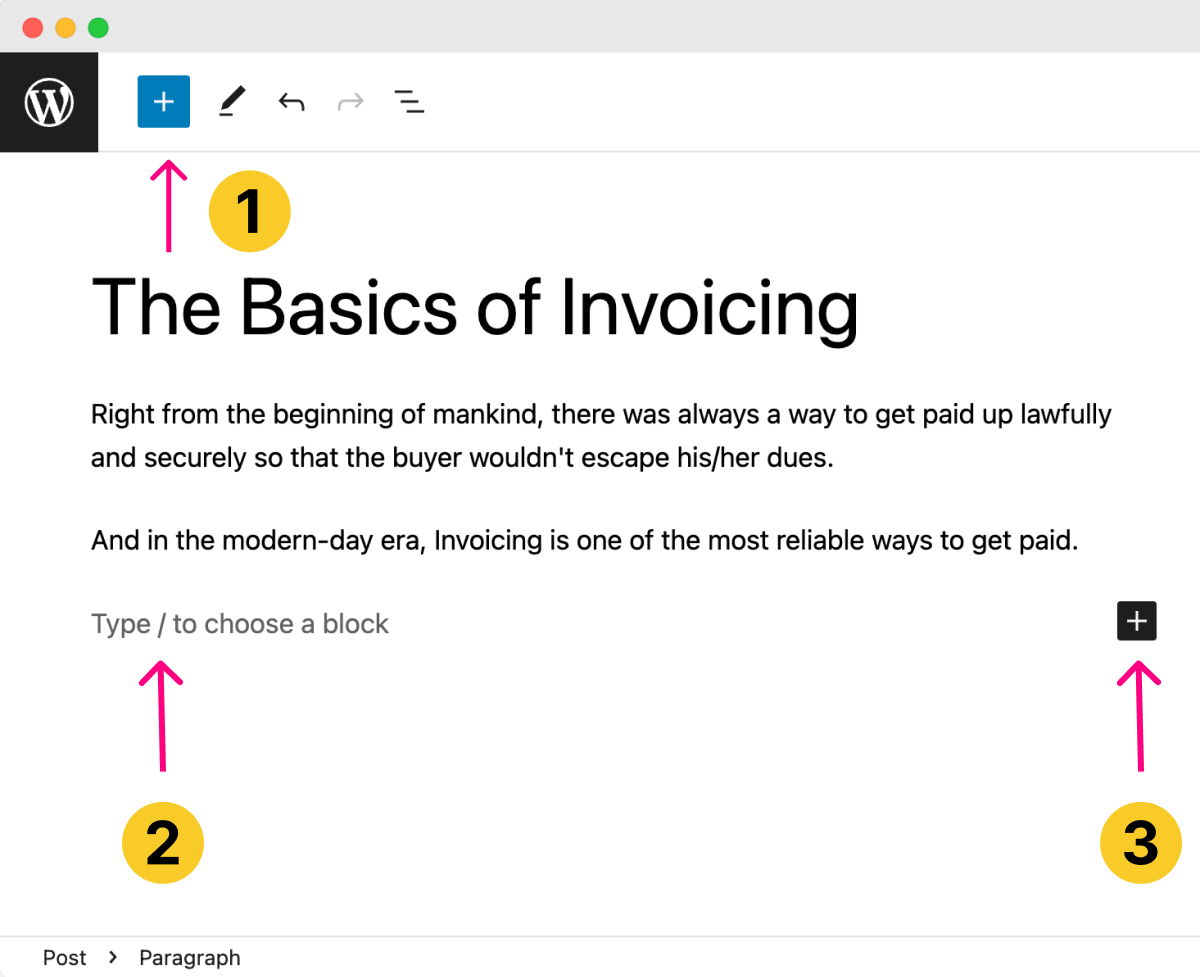Click the yellow number 1 badge
The width and height of the screenshot is (1200, 977).
(x=249, y=210)
